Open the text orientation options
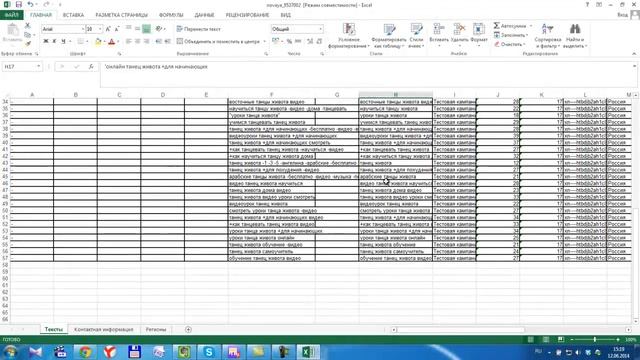The image size is (640, 360). pos(160,29)
